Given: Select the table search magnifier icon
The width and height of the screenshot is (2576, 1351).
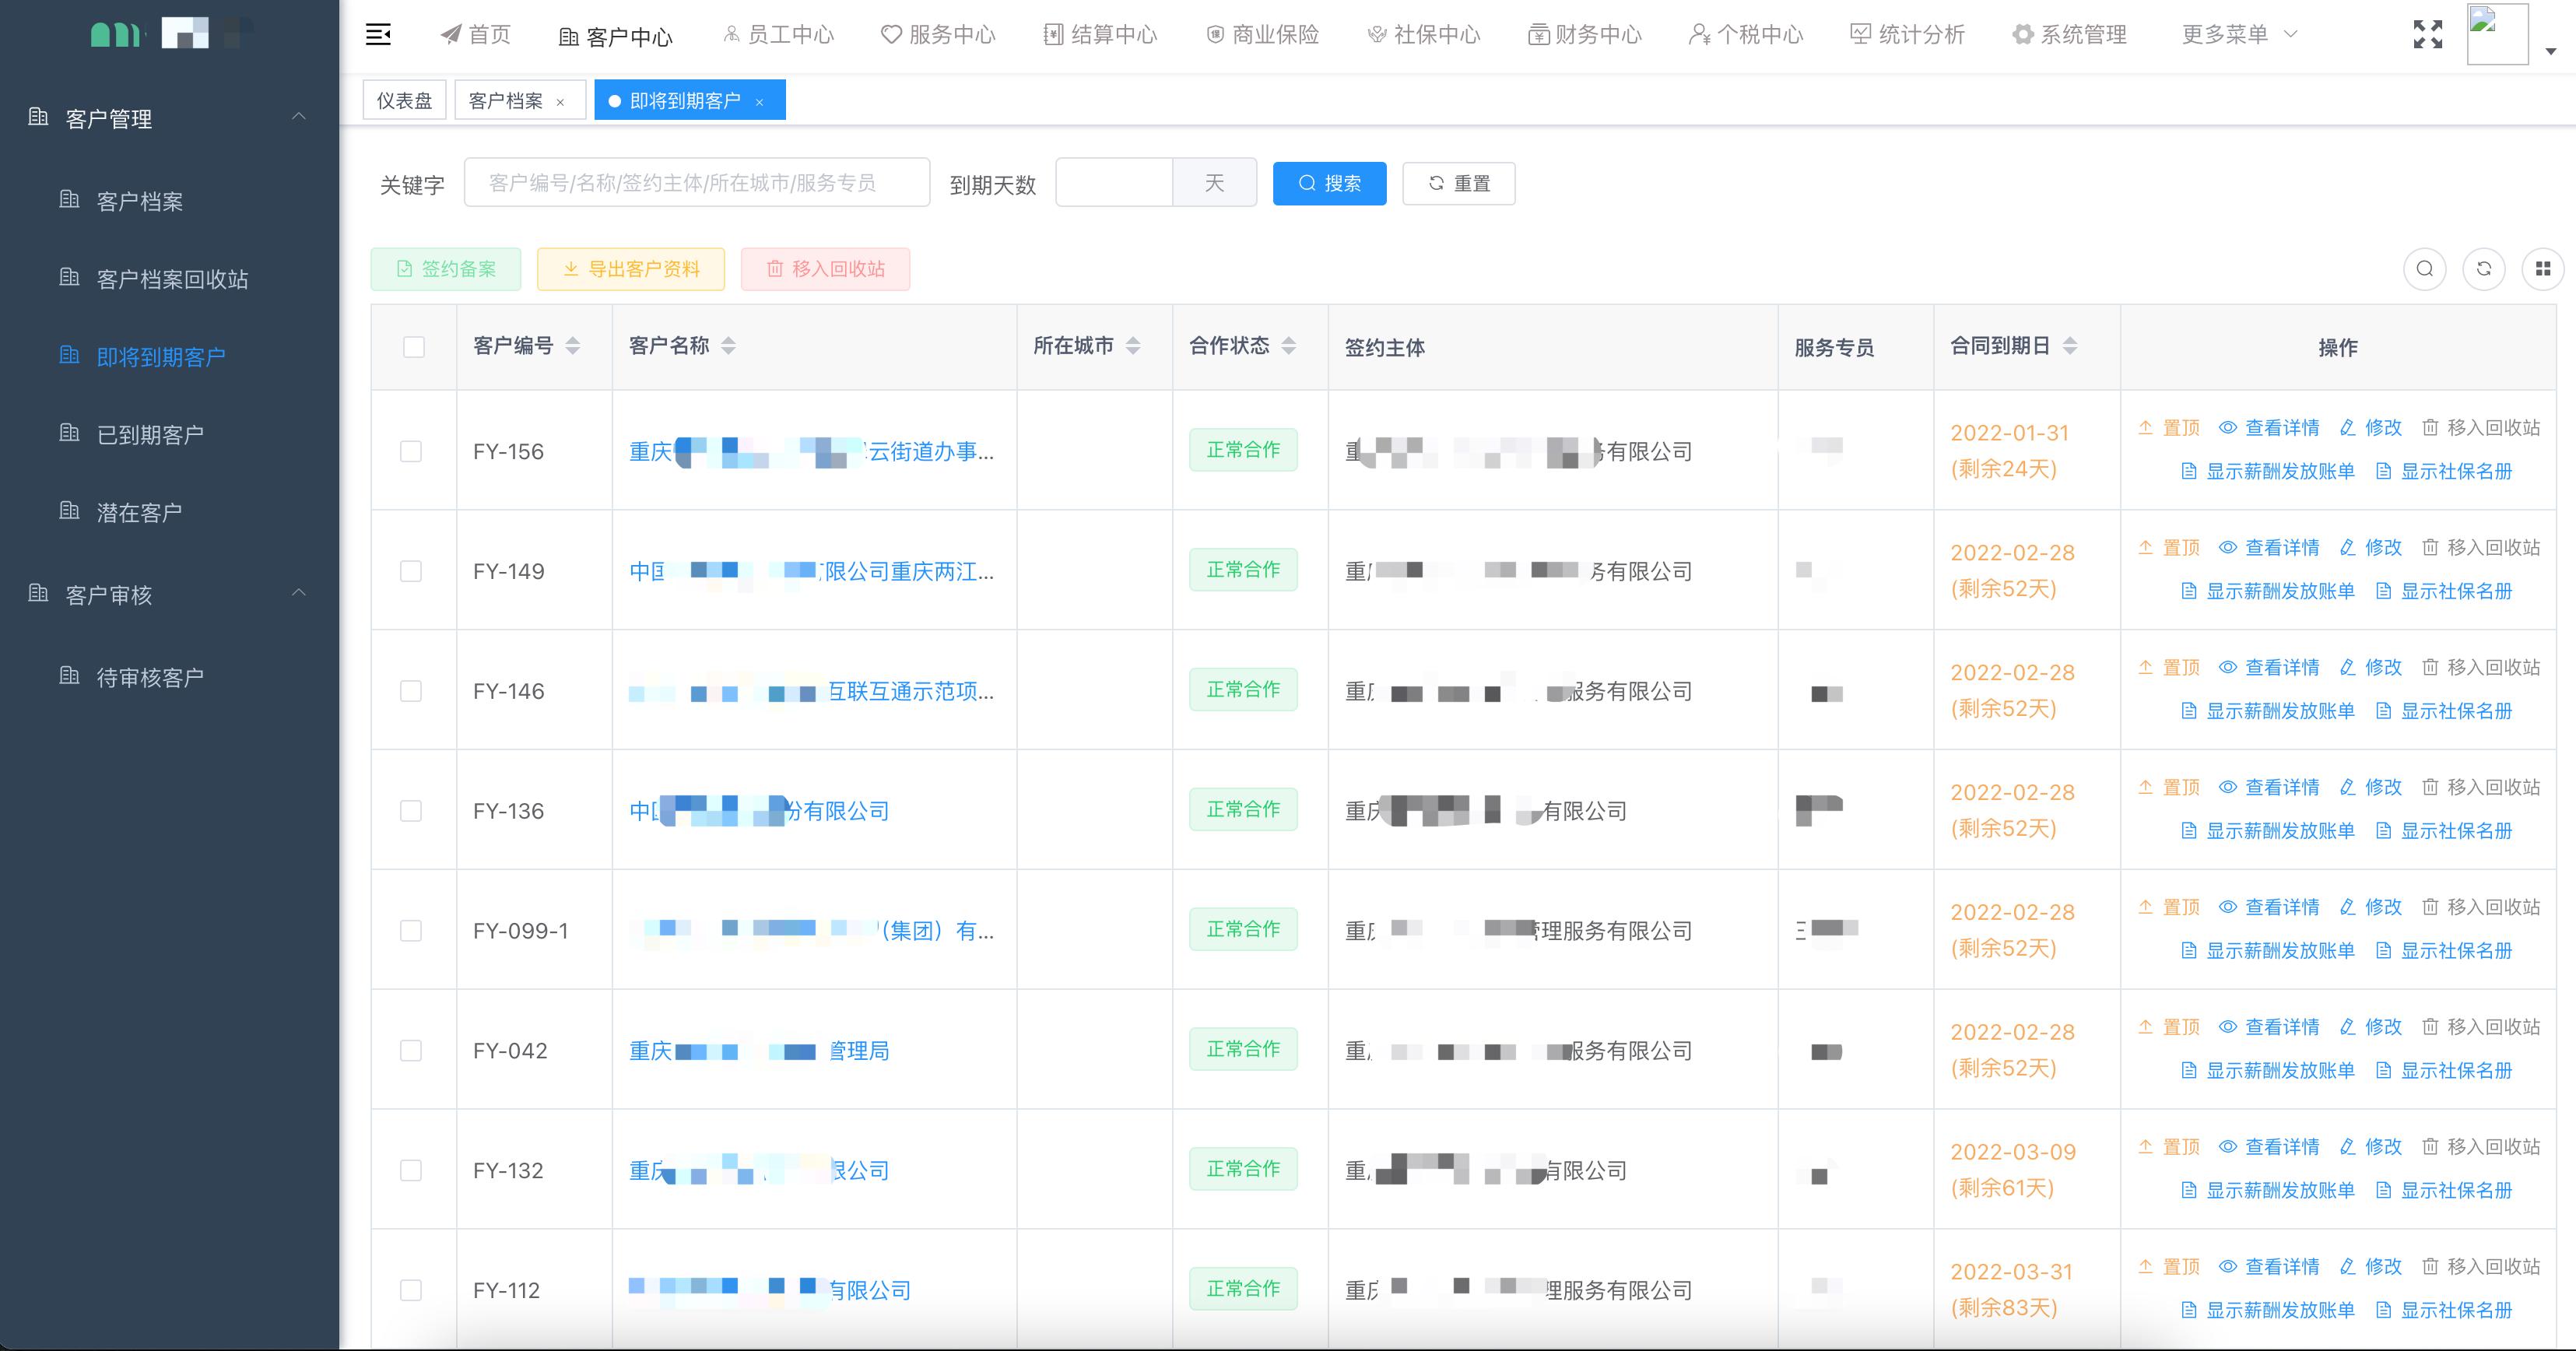Looking at the screenshot, I should pyautogui.click(x=2424, y=268).
